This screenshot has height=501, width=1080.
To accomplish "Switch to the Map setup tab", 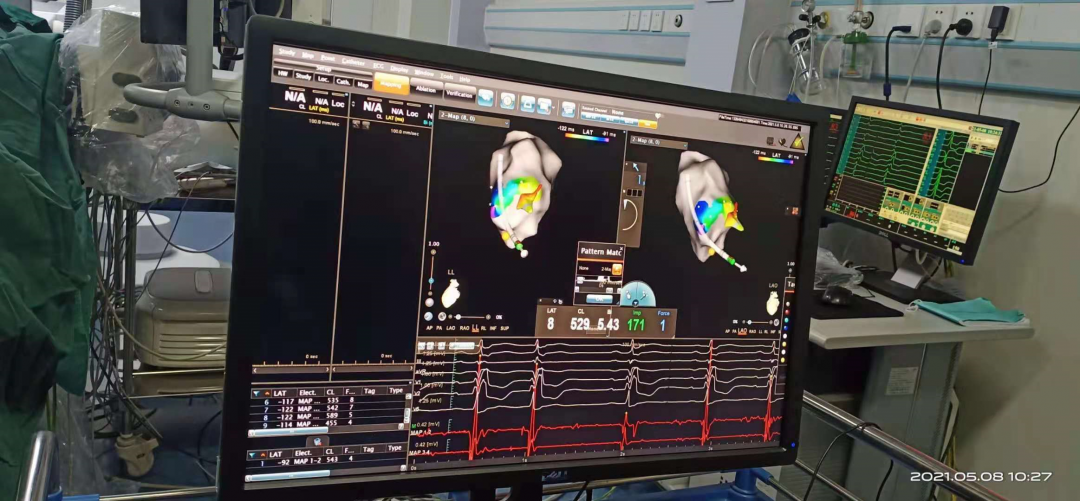I will [x=363, y=85].
